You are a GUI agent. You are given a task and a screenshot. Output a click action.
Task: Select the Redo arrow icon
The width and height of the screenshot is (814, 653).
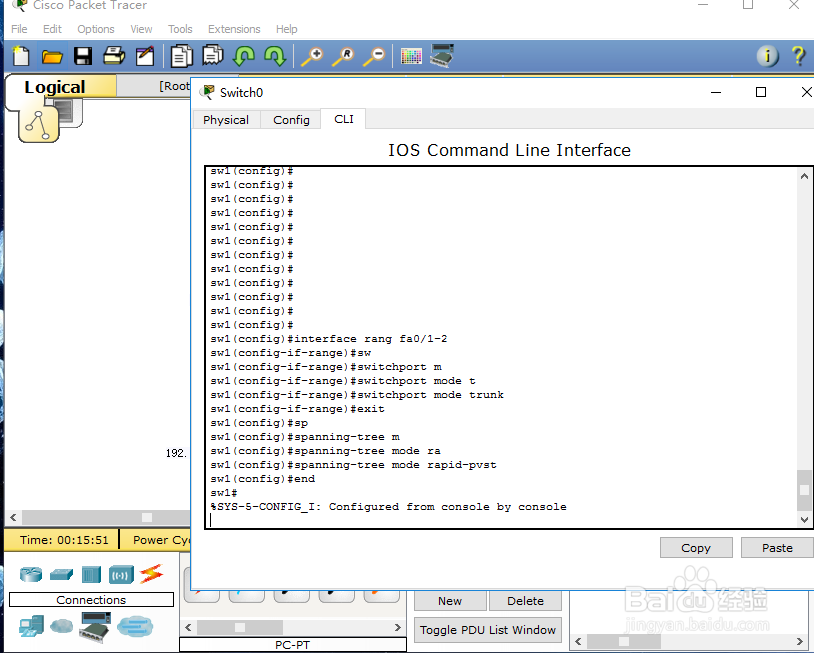[x=275, y=56]
